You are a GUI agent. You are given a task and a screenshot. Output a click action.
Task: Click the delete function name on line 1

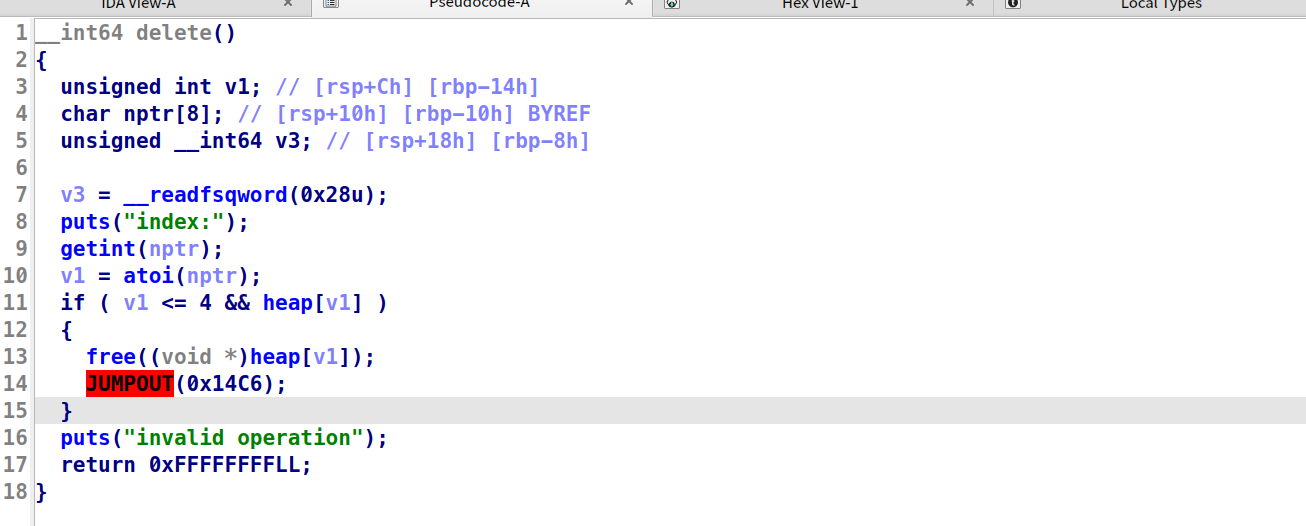173,33
